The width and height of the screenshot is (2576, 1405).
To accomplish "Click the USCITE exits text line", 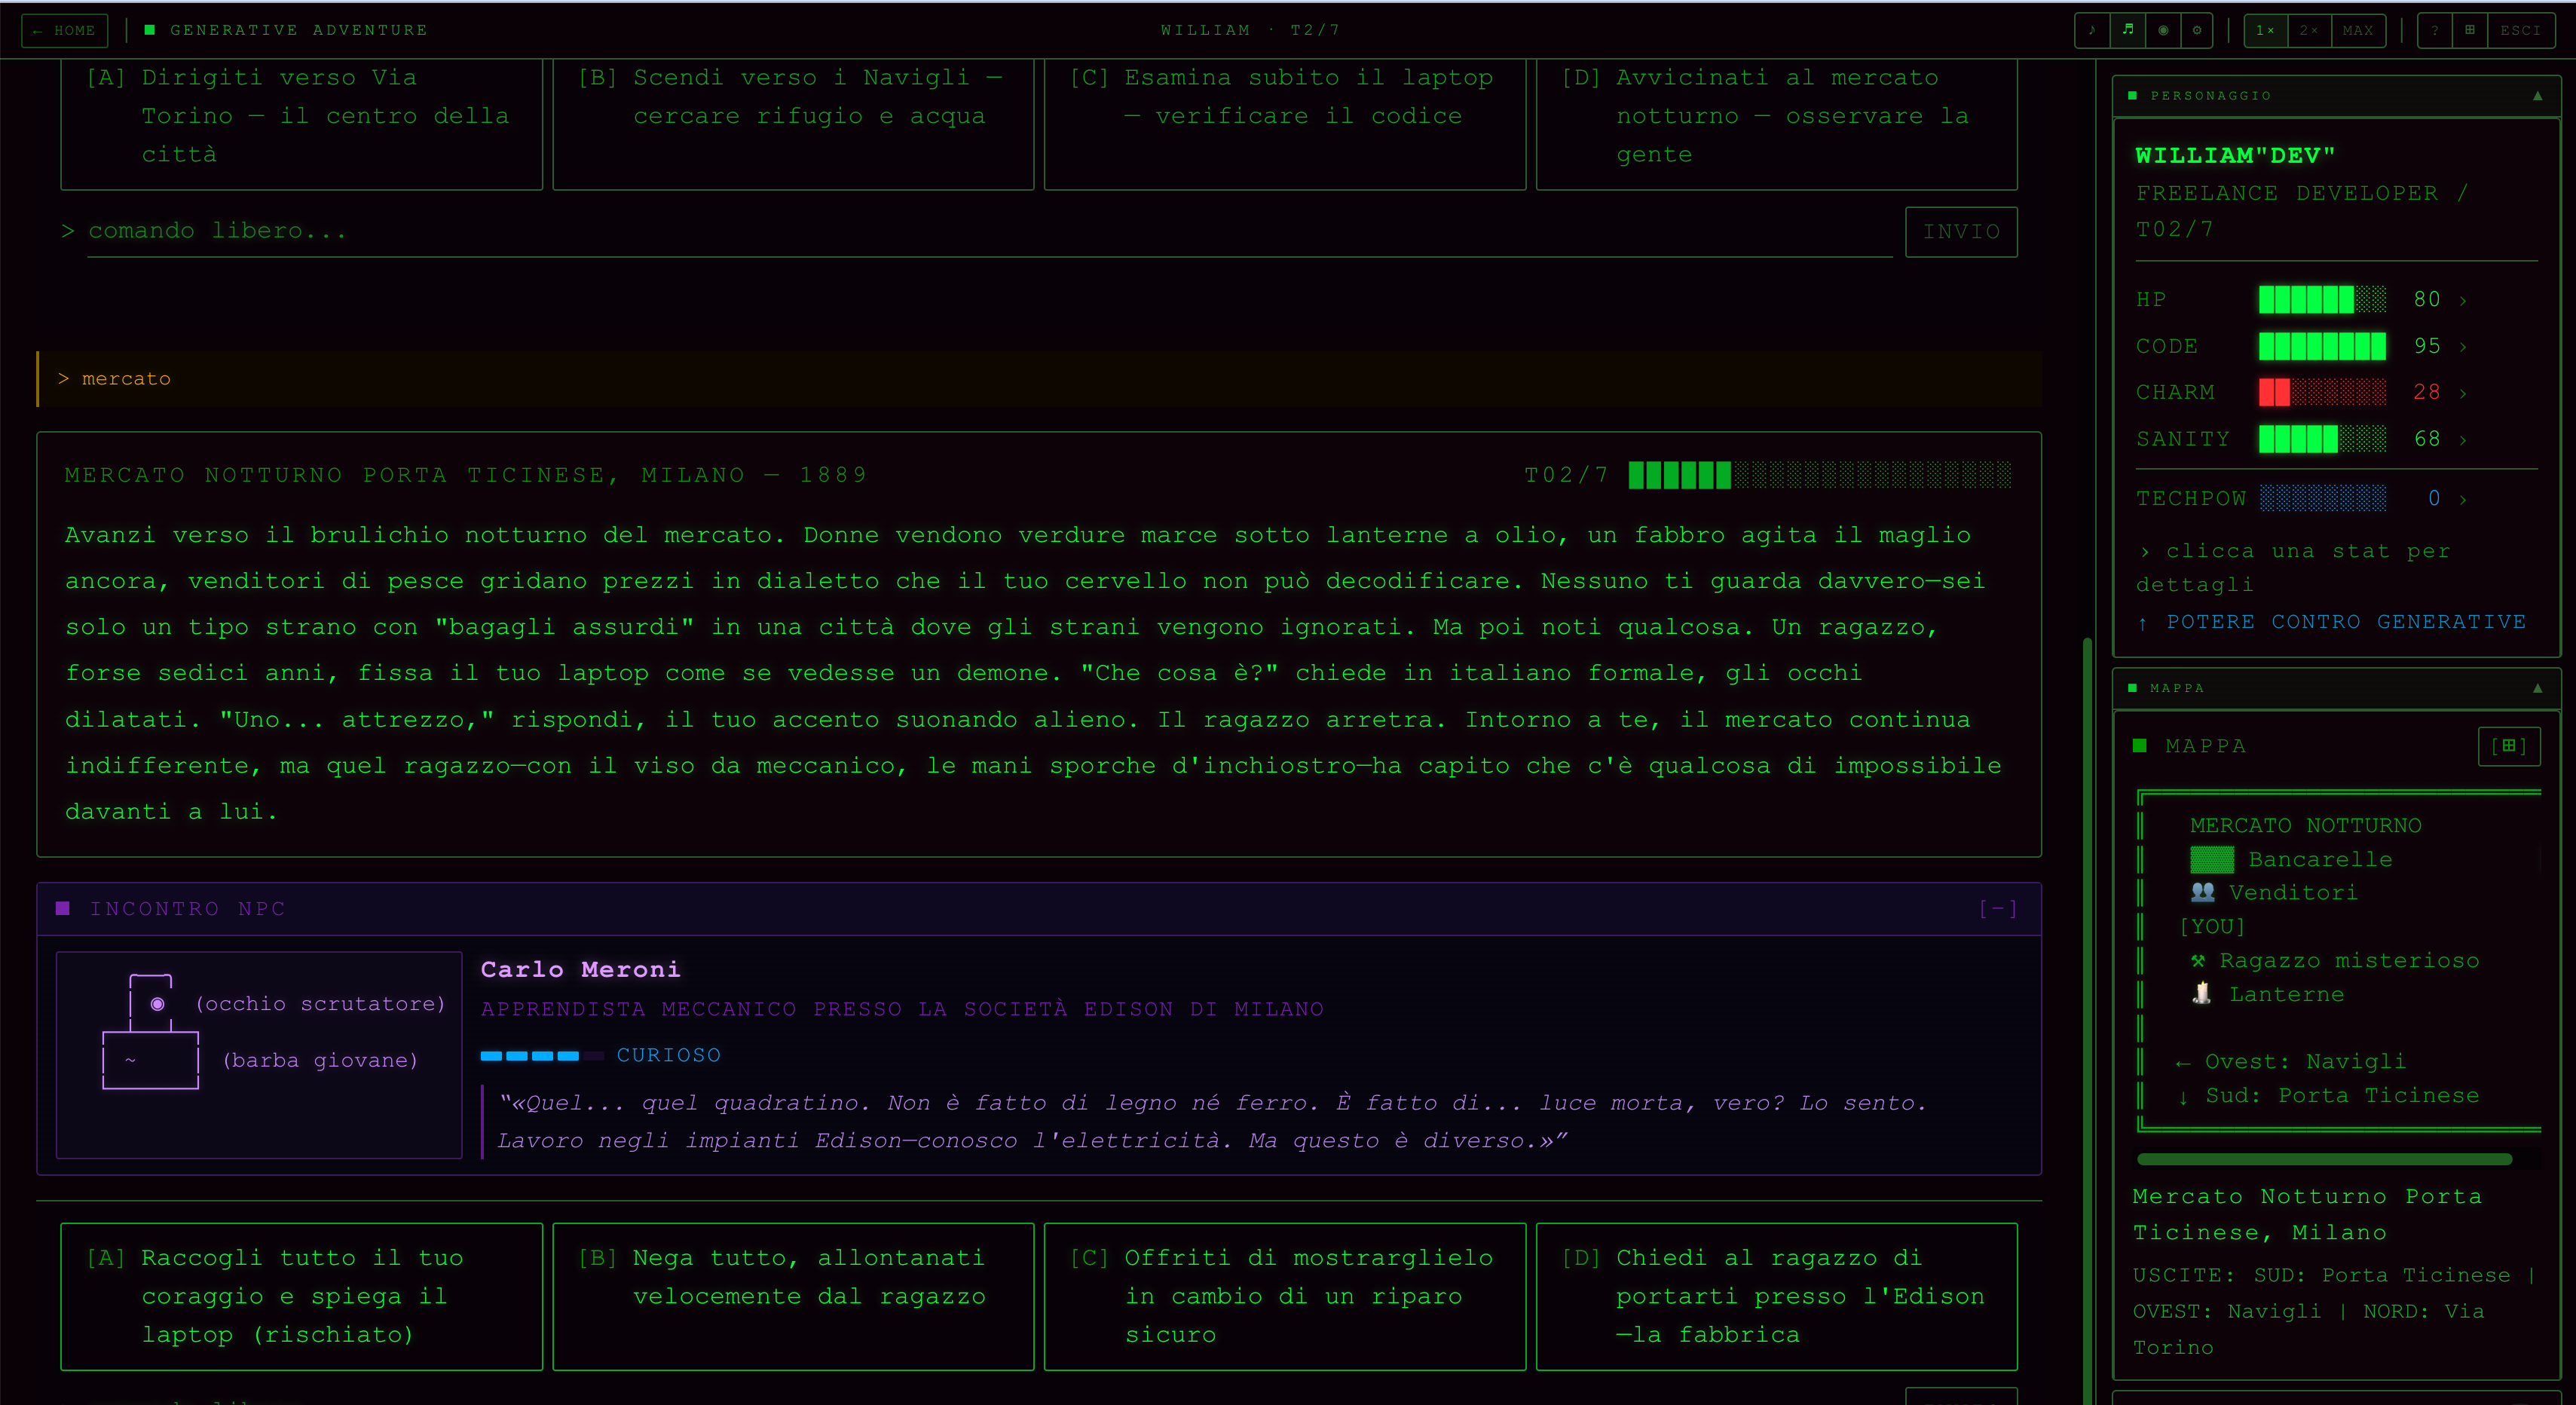I will point(2333,1311).
